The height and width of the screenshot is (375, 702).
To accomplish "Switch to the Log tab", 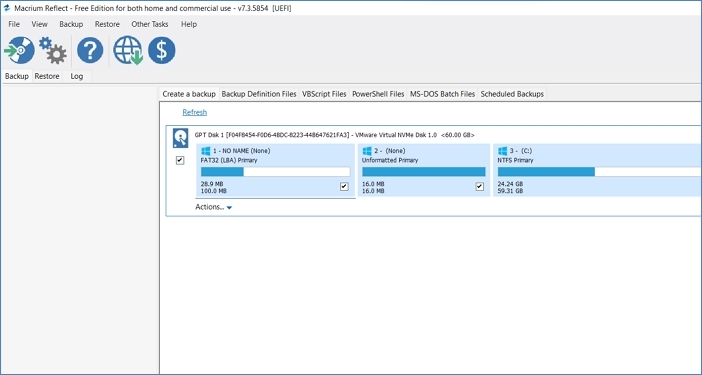I will [x=77, y=76].
